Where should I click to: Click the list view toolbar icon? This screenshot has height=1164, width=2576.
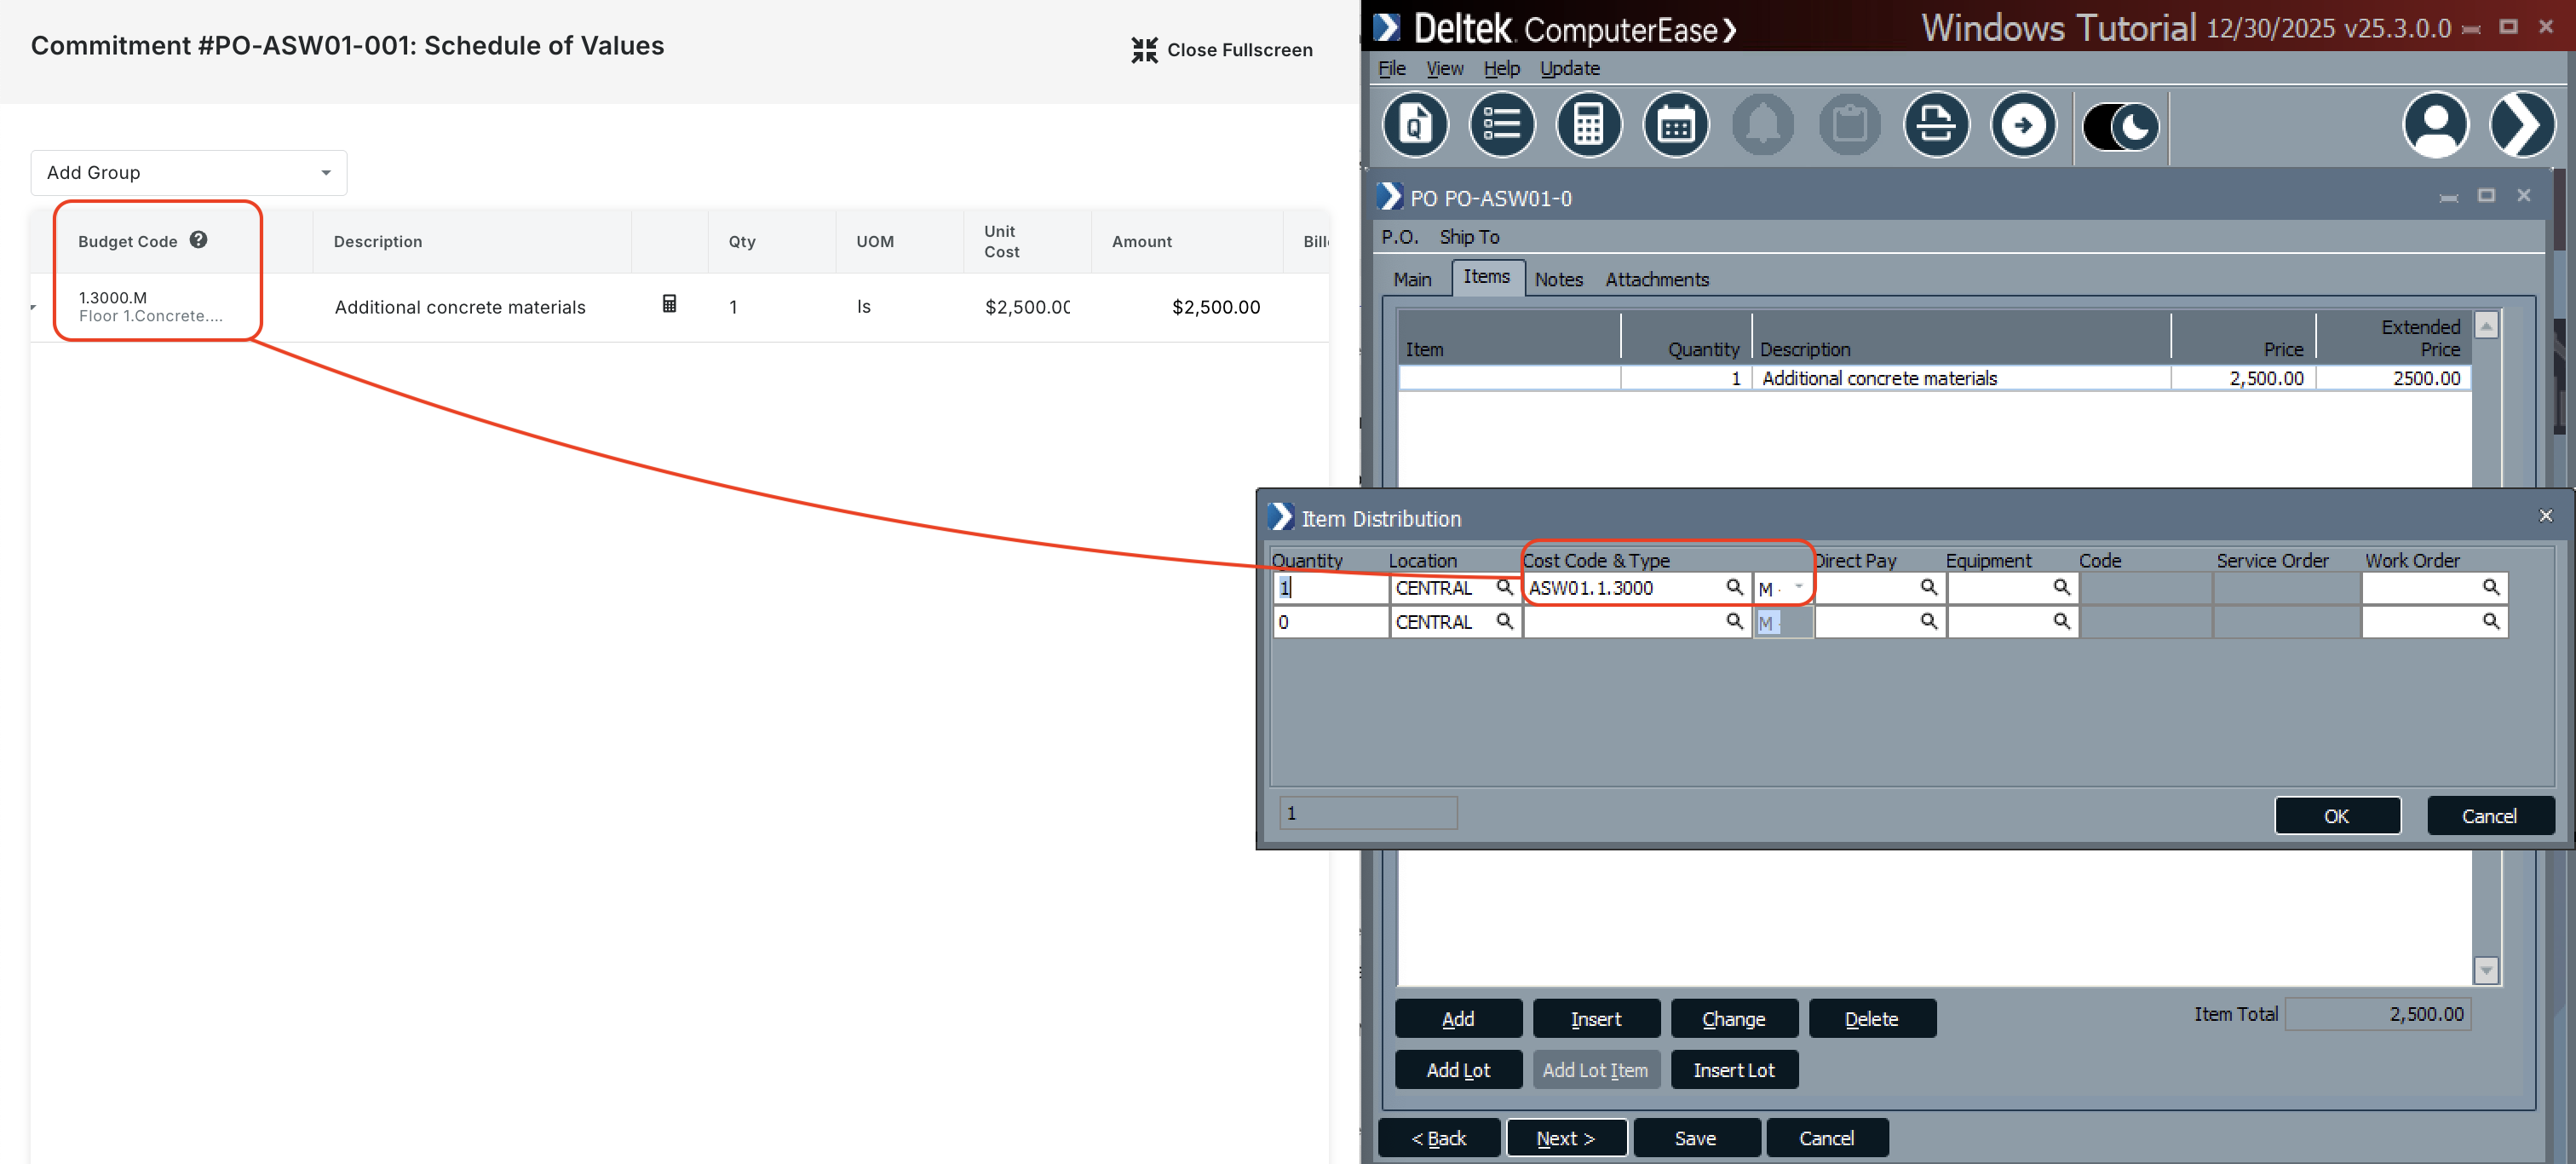(x=1501, y=124)
